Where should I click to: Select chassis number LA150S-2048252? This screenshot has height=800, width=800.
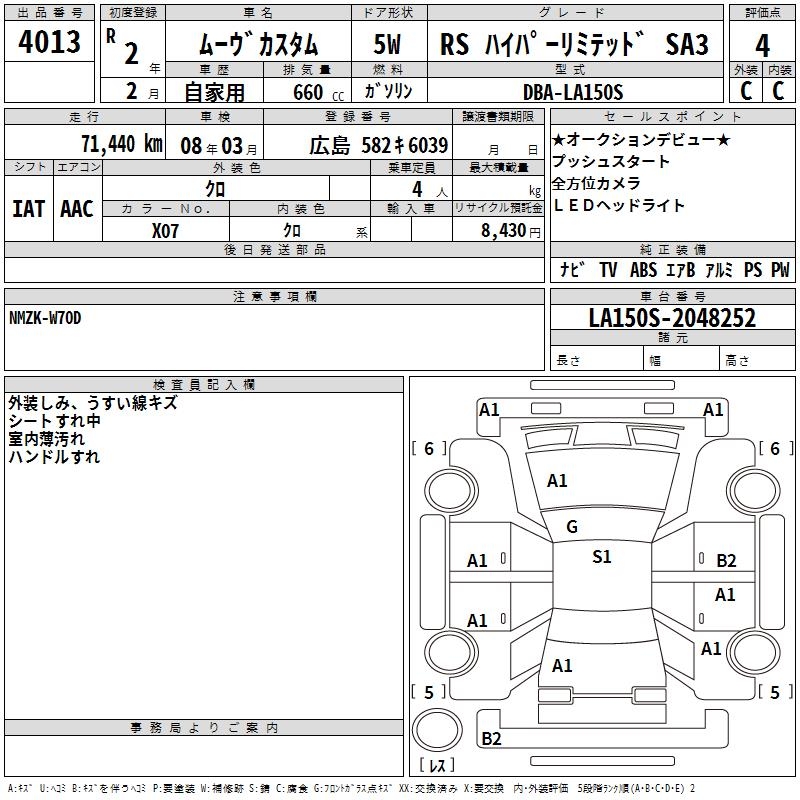(672, 317)
